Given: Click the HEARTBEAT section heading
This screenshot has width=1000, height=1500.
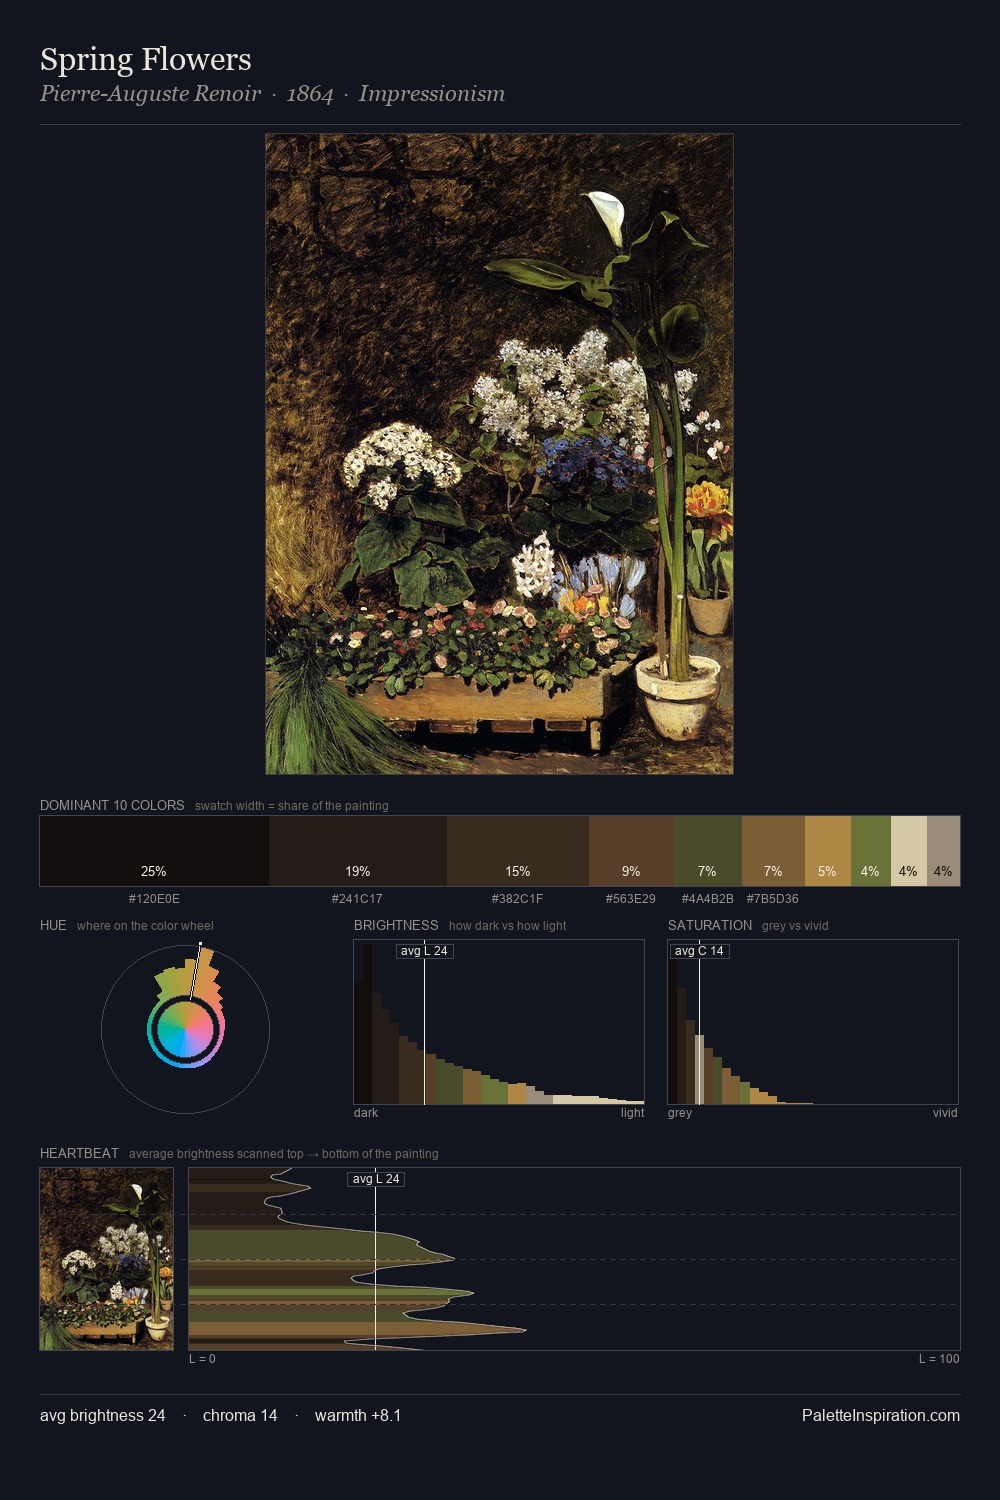Looking at the screenshot, I should 79,1153.
